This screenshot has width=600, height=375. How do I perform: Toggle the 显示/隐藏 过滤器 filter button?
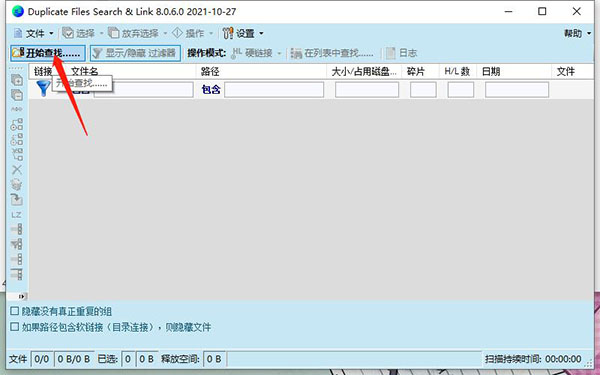click(x=135, y=53)
